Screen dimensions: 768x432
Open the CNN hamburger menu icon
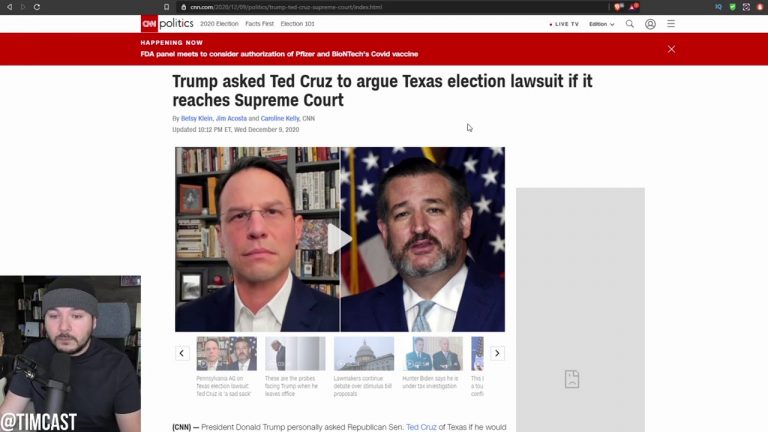671,24
